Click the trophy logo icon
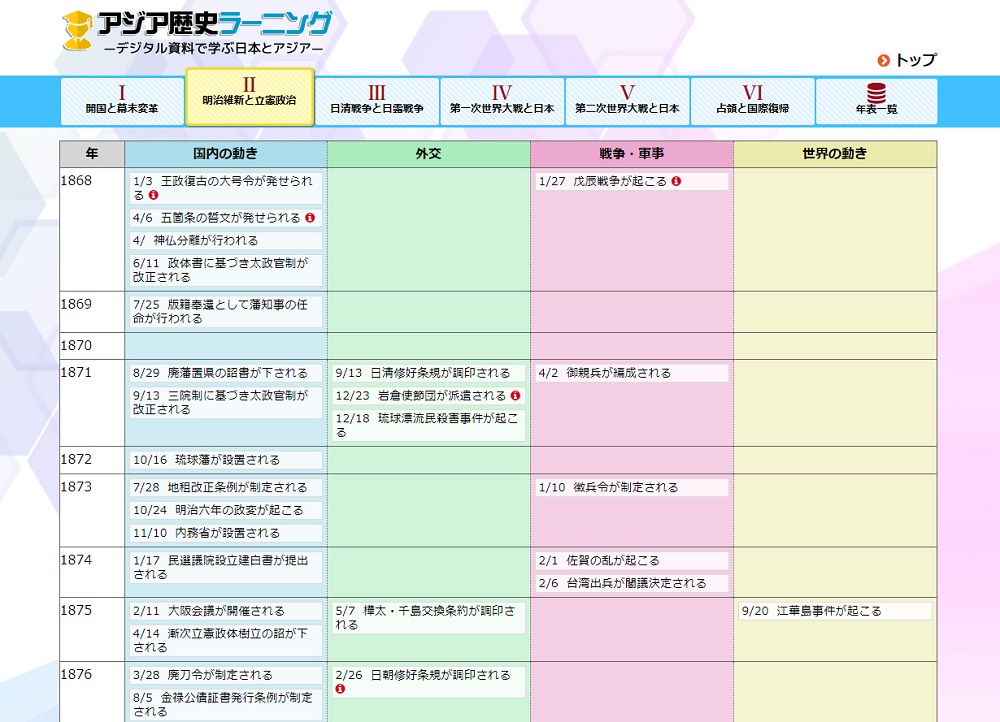Image resolution: width=1000 pixels, height=722 pixels. (x=76, y=31)
